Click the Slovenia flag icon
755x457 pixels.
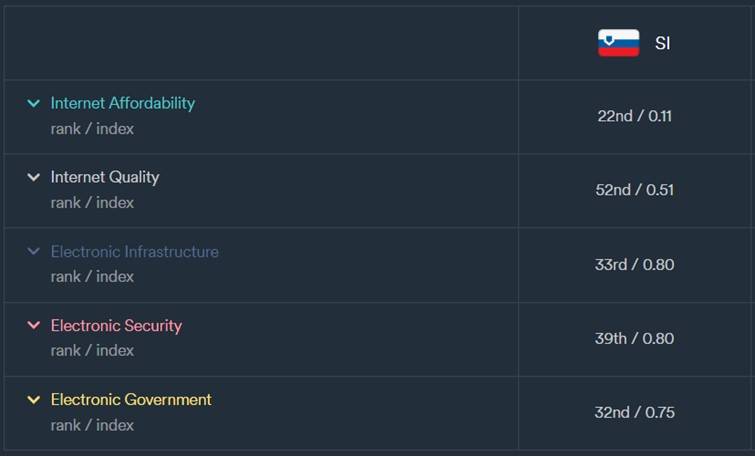(618, 43)
